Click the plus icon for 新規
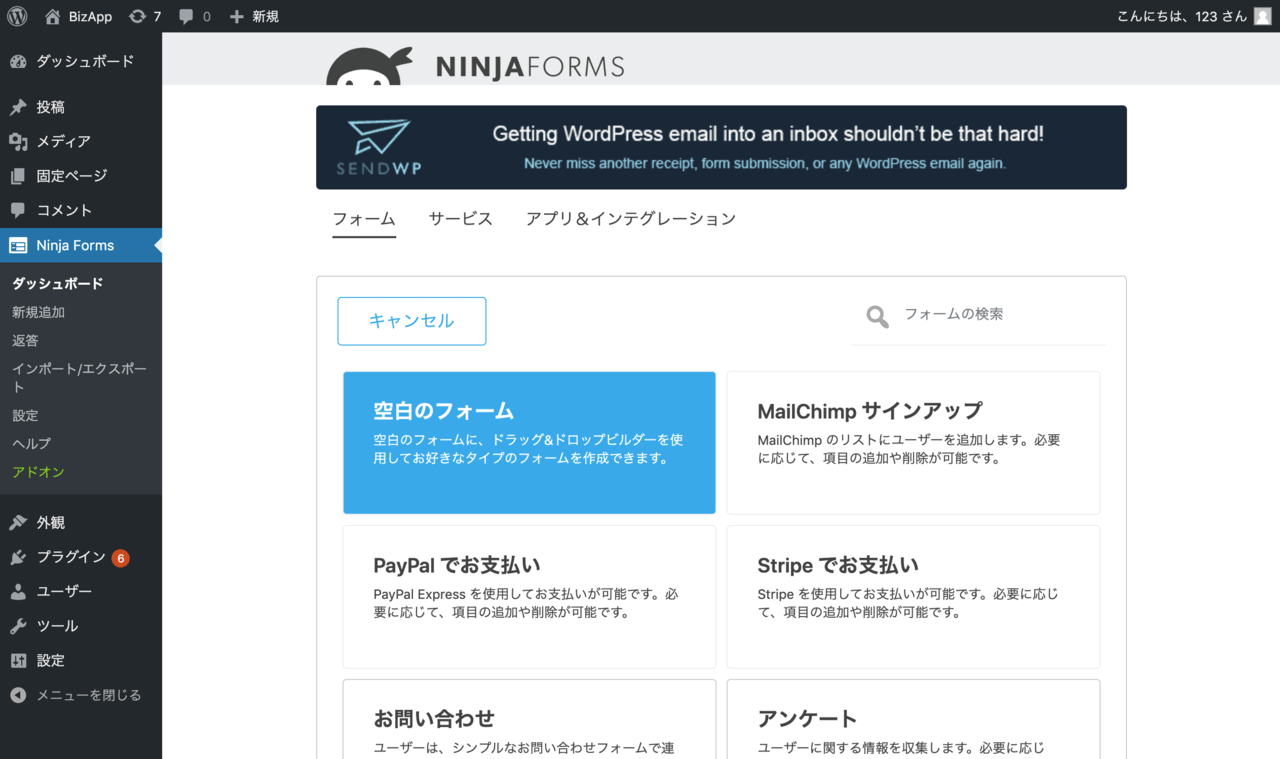This screenshot has width=1280, height=759. click(x=236, y=16)
